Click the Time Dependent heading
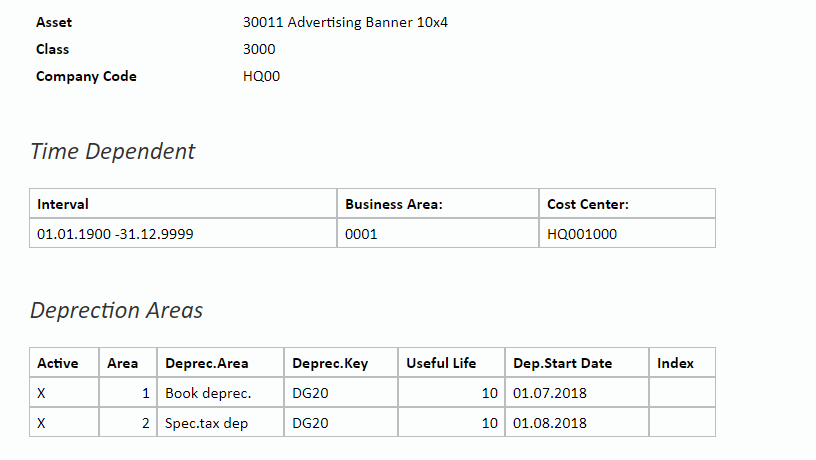The width and height of the screenshot is (816, 460). point(112,151)
